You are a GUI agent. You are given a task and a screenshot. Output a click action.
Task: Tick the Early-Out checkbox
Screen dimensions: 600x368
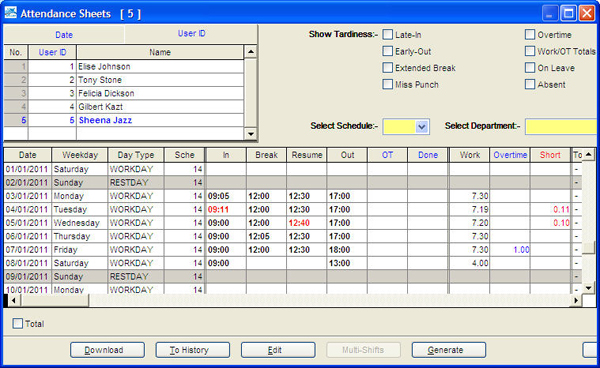pyautogui.click(x=388, y=51)
